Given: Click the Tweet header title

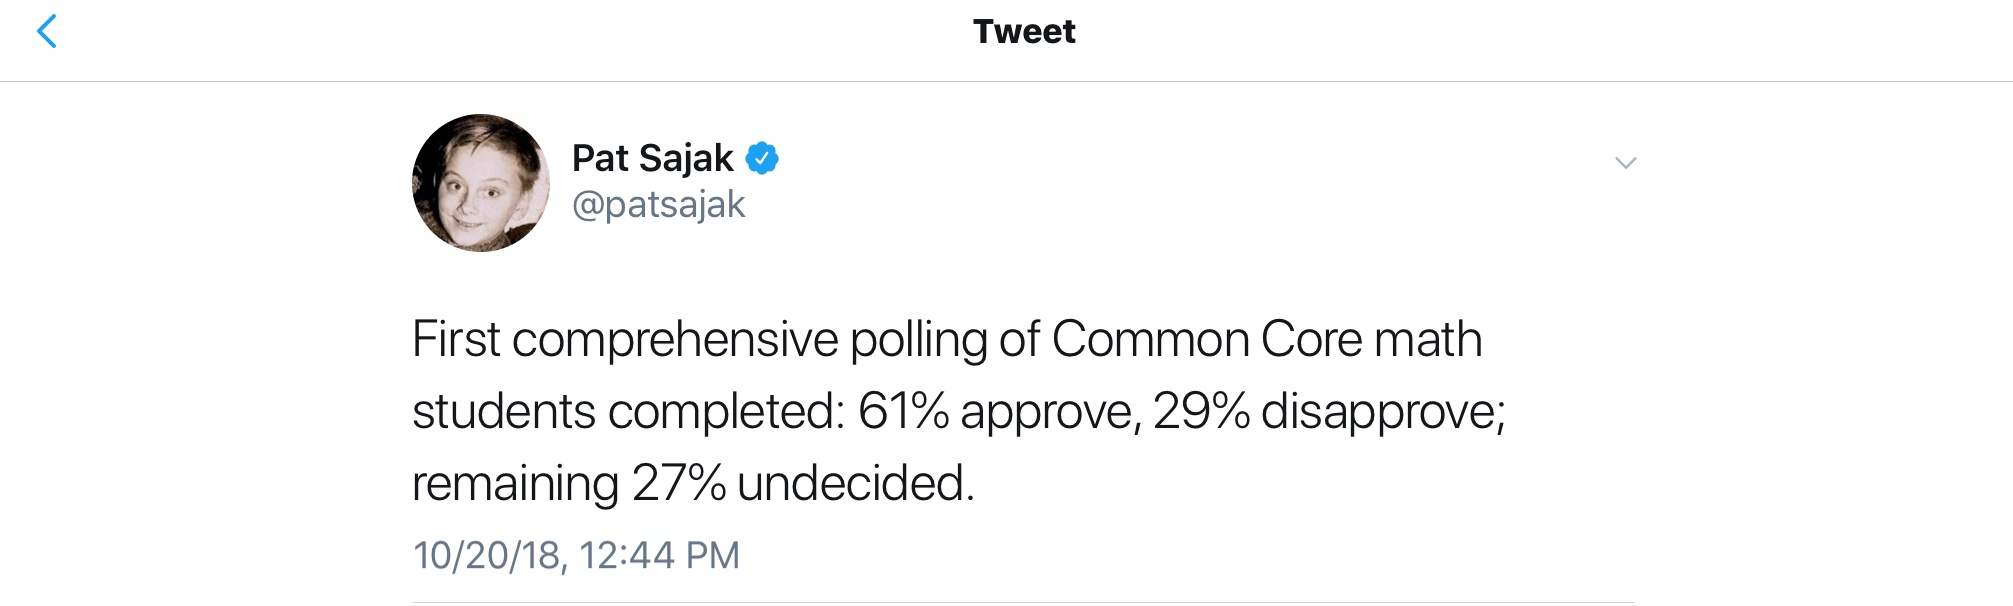Looking at the screenshot, I should [x=1024, y=32].
